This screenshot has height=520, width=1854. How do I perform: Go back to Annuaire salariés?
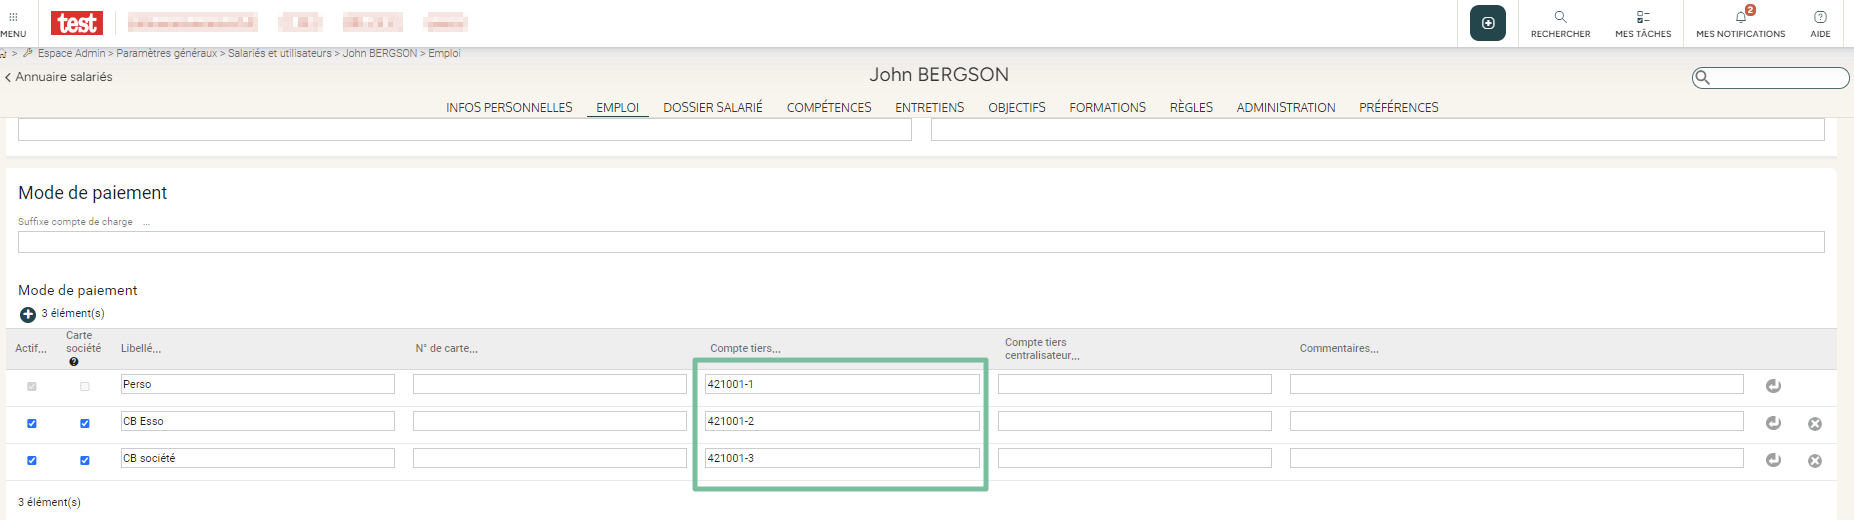pos(60,77)
